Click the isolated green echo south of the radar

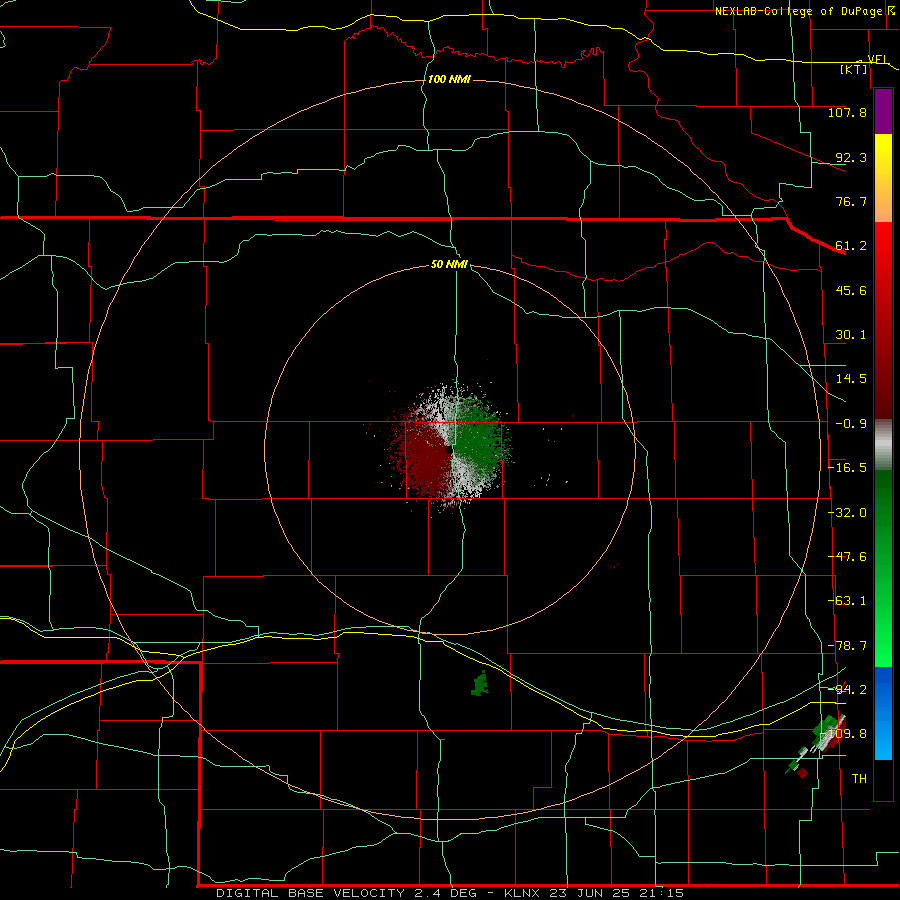[480, 684]
